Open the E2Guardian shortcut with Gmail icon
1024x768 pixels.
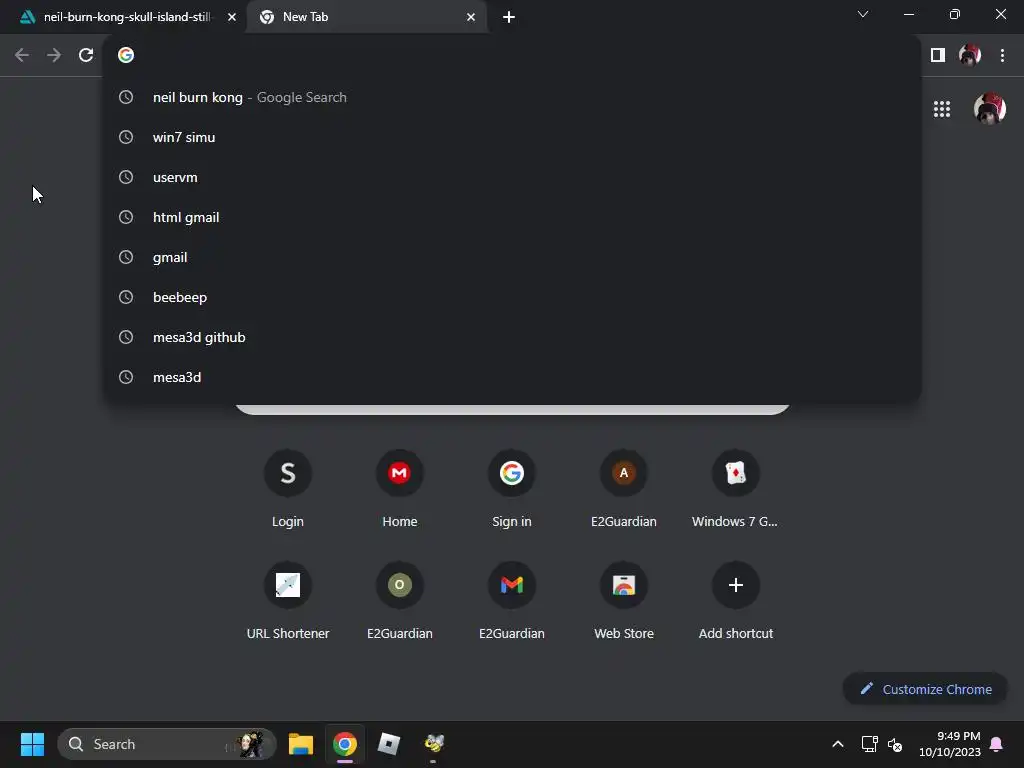pyautogui.click(x=512, y=601)
